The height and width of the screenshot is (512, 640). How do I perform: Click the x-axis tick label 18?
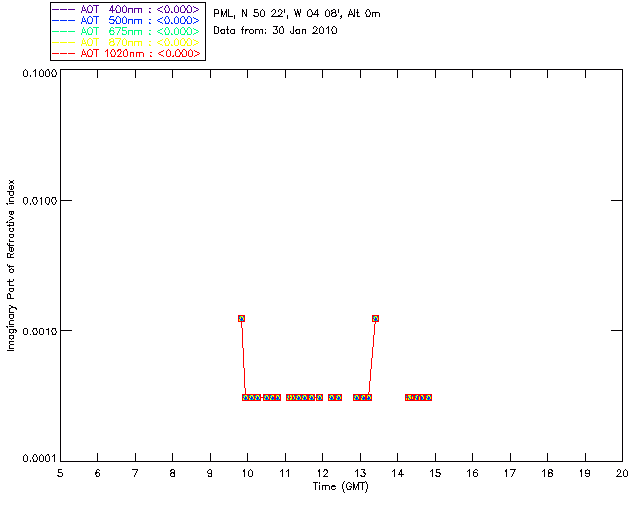[548, 473]
